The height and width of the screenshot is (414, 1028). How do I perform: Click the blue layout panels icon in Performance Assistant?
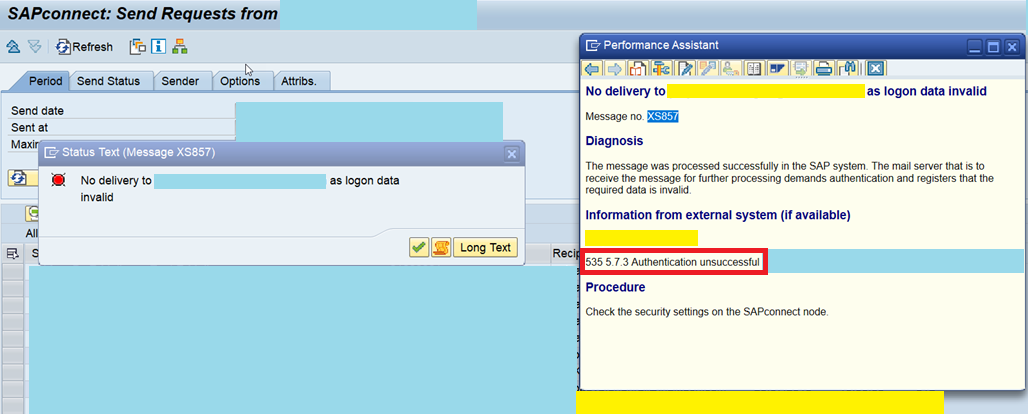tap(778, 68)
